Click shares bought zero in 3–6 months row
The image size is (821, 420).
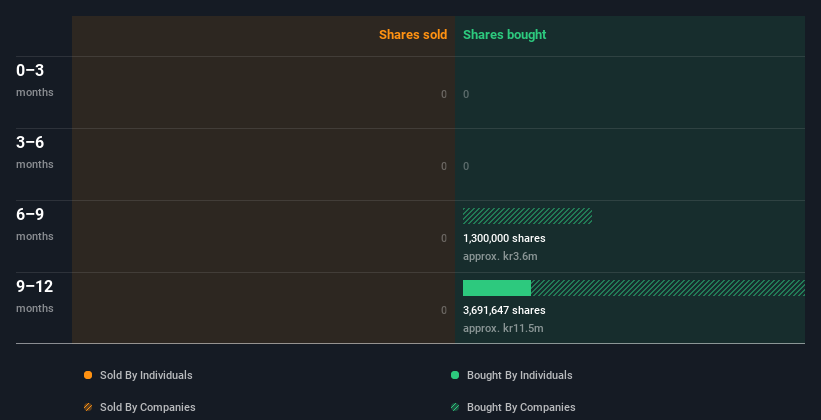tap(466, 167)
